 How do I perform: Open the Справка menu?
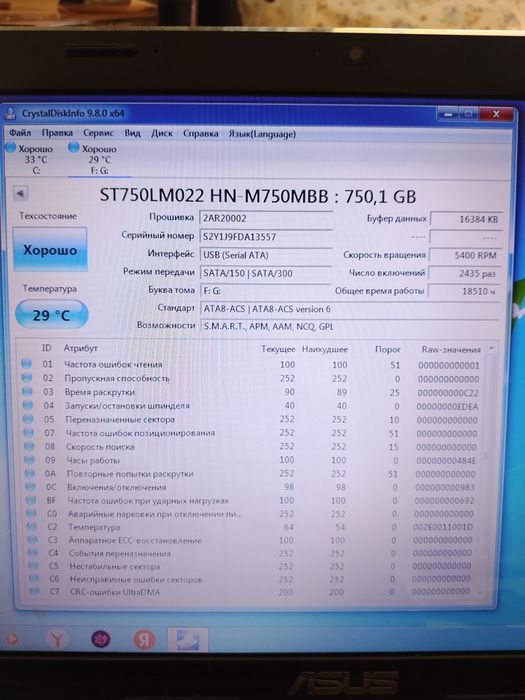coord(200,134)
